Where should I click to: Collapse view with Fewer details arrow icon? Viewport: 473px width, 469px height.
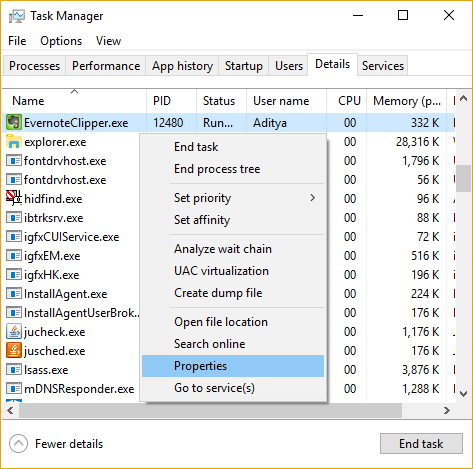click(18, 444)
